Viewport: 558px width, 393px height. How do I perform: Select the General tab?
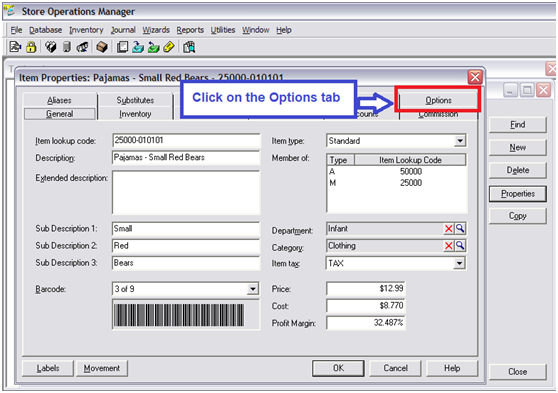point(59,114)
